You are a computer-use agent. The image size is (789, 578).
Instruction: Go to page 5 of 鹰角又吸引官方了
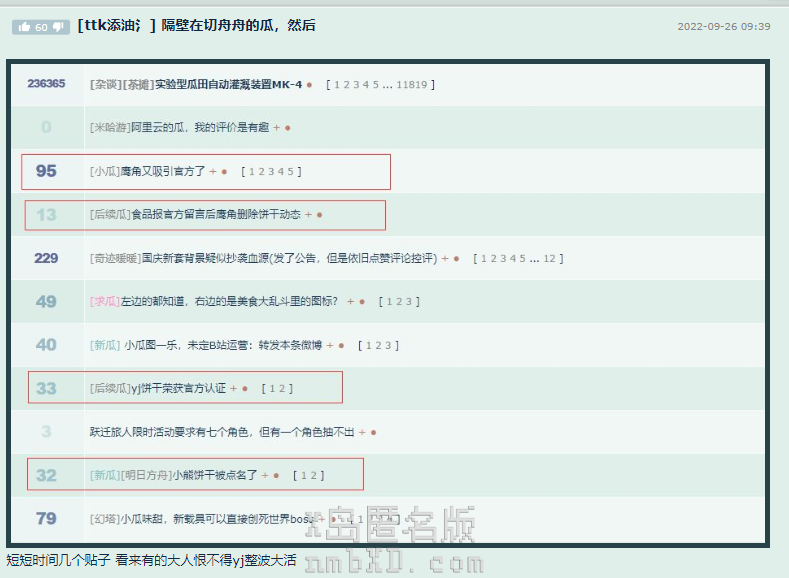tap(290, 172)
